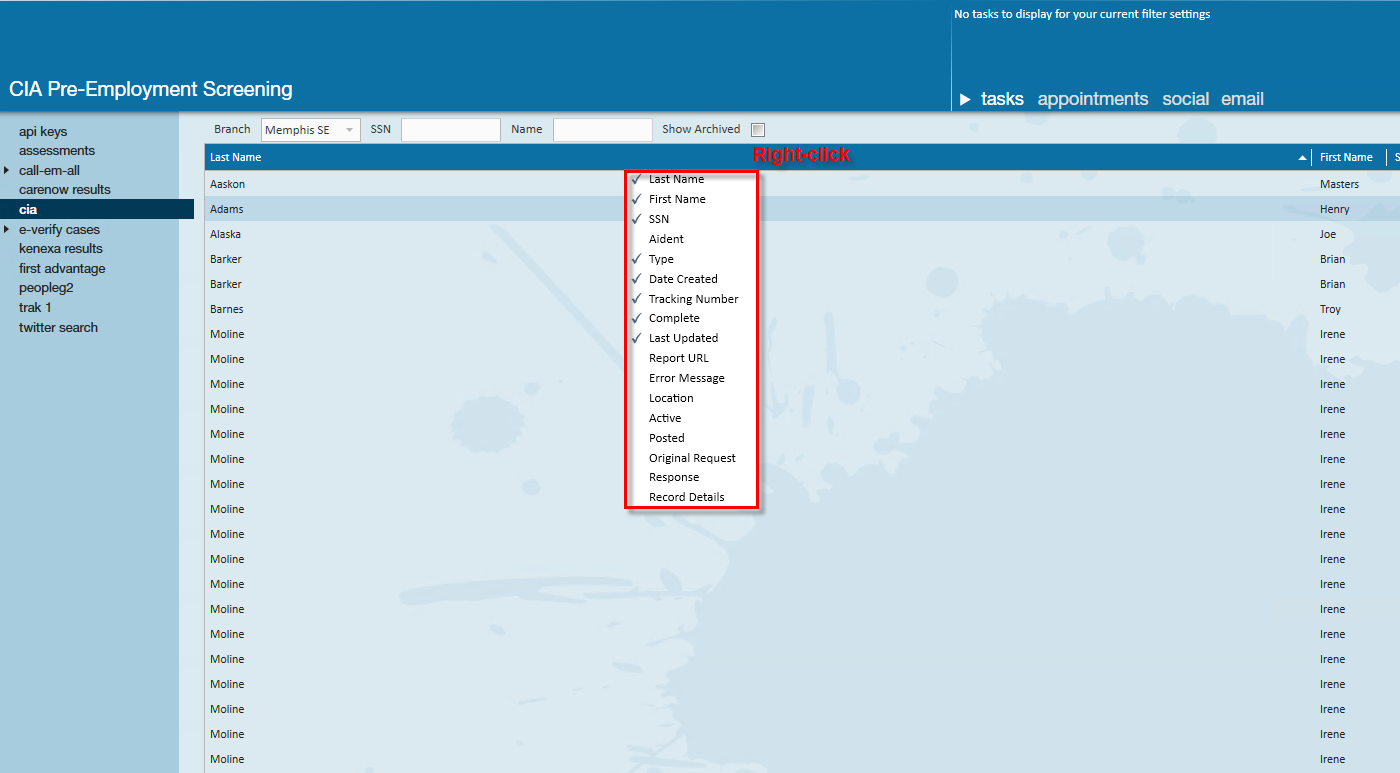This screenshot has width=1400, height=773.
Task: Open first advantage in sidebar
Action: (x=62, y=268)
